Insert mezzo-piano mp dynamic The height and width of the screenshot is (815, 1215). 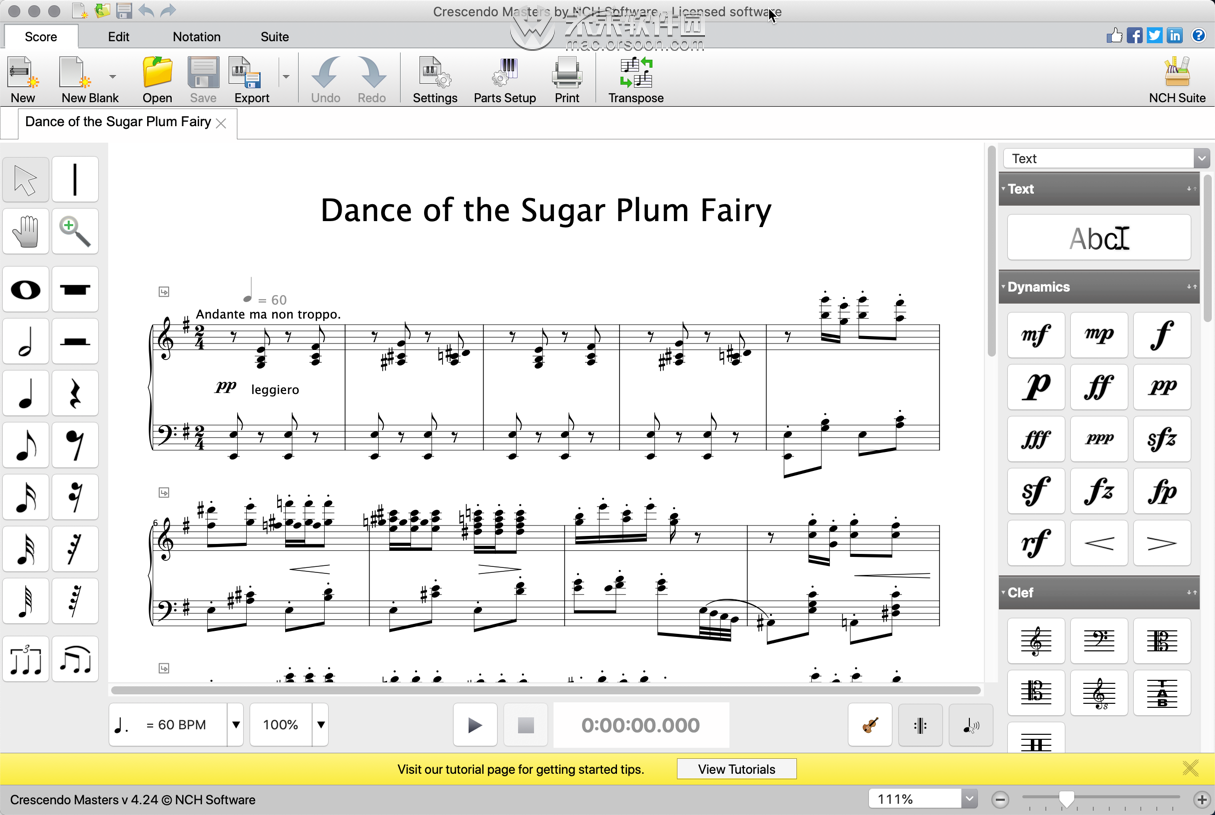pos(1099,335)
